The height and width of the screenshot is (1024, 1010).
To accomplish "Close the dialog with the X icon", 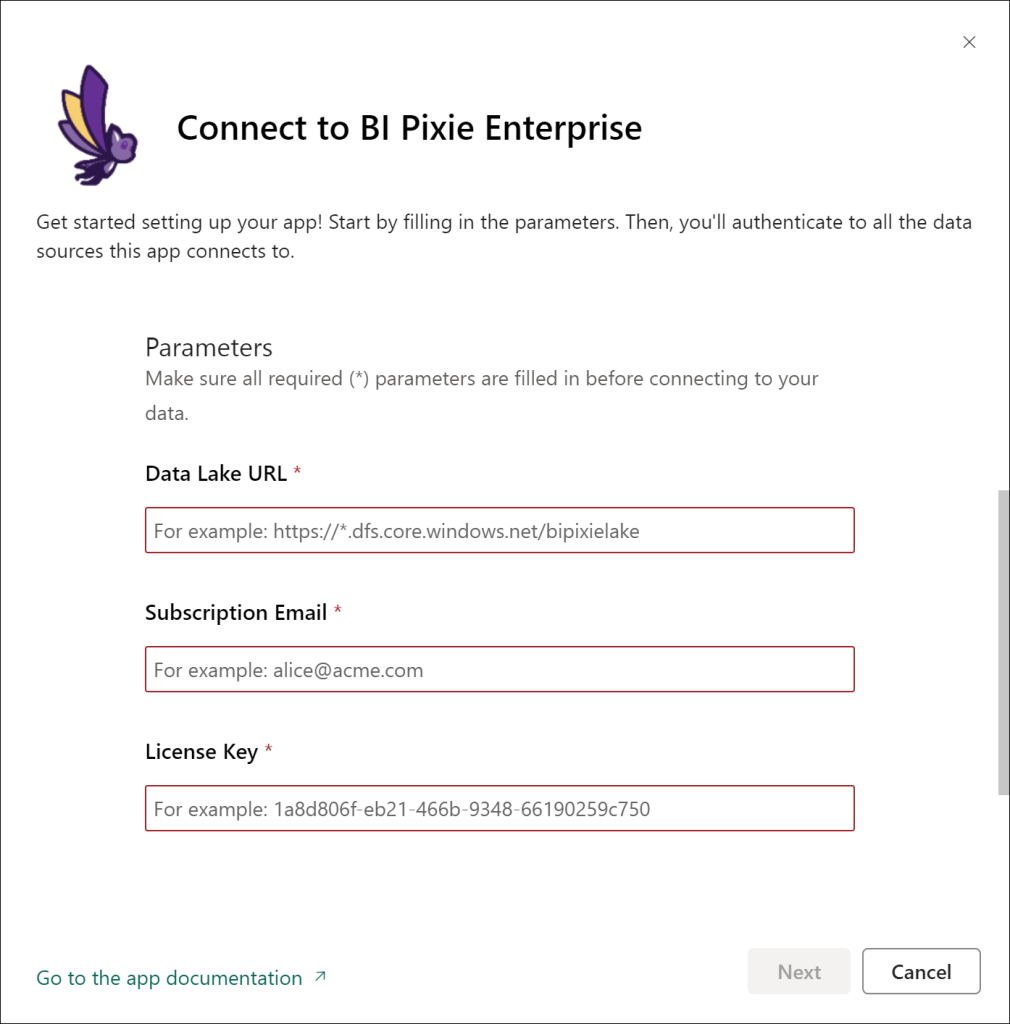I will (x=968, y=42).
